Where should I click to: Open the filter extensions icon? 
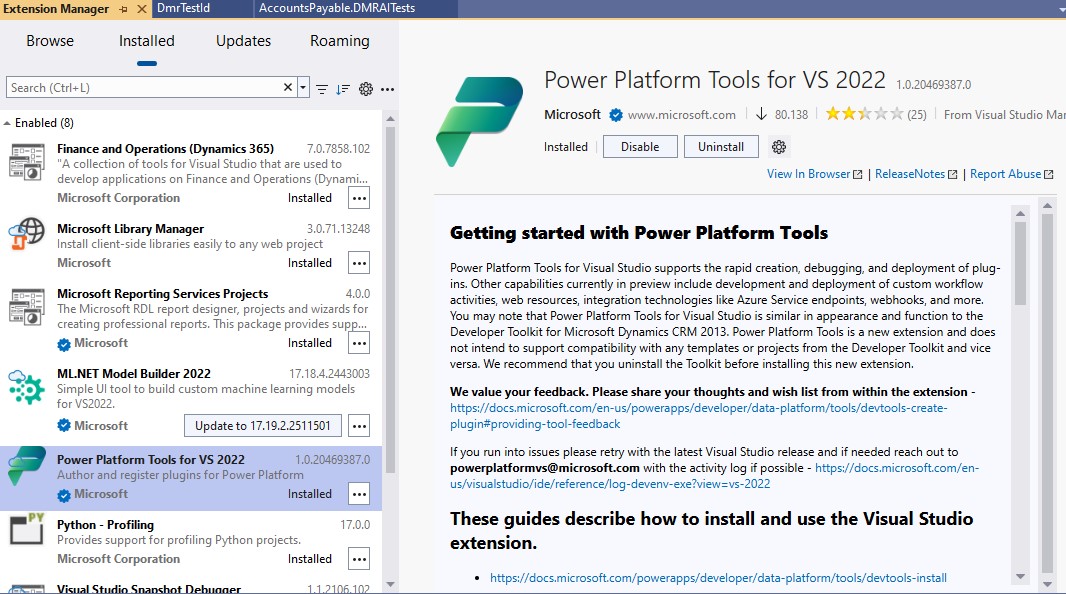322,89
